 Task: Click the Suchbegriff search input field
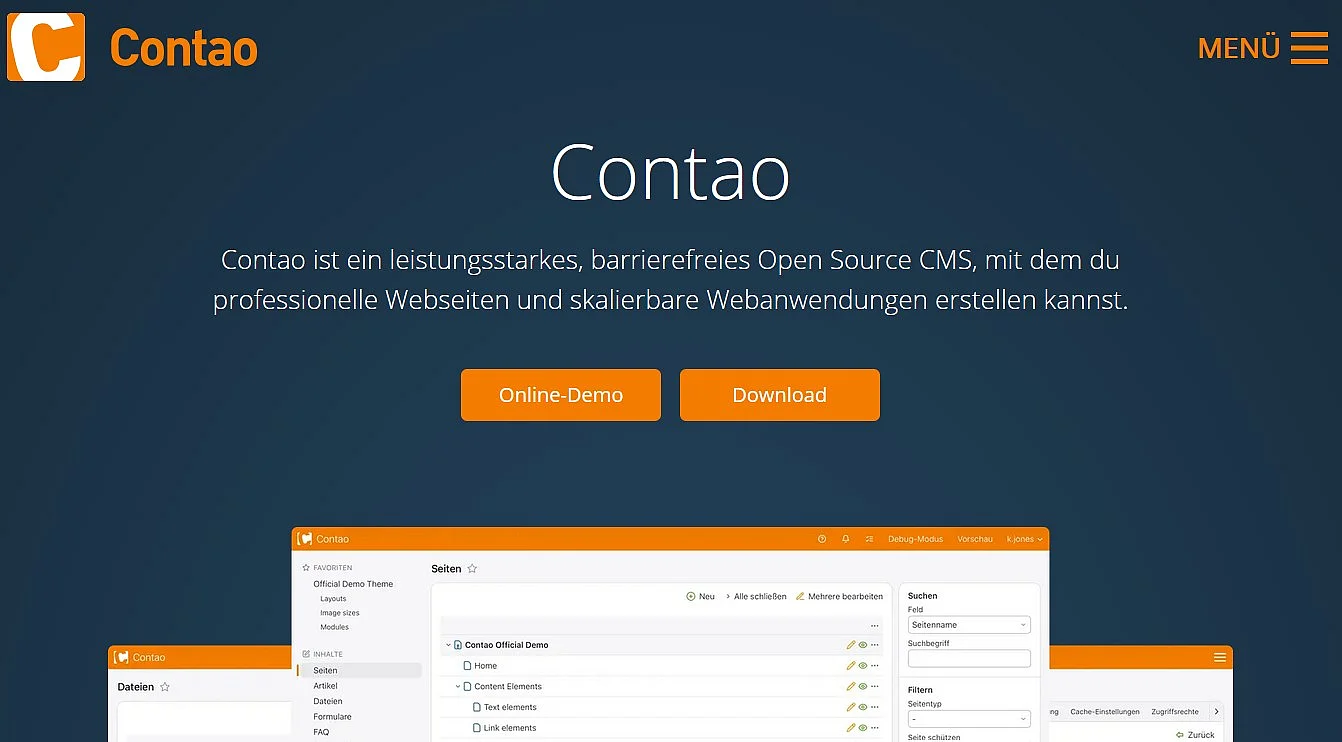coord(969,659)
